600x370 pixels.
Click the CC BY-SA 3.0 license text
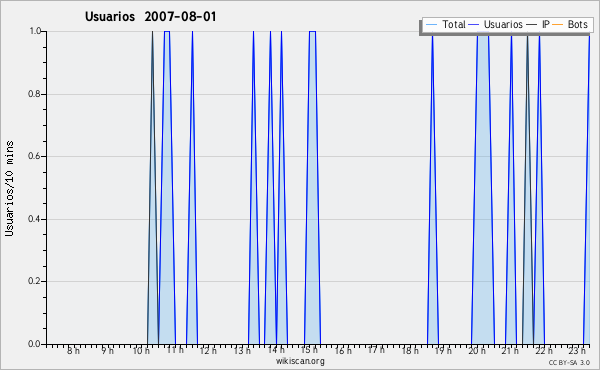click(x=569, y=362)
